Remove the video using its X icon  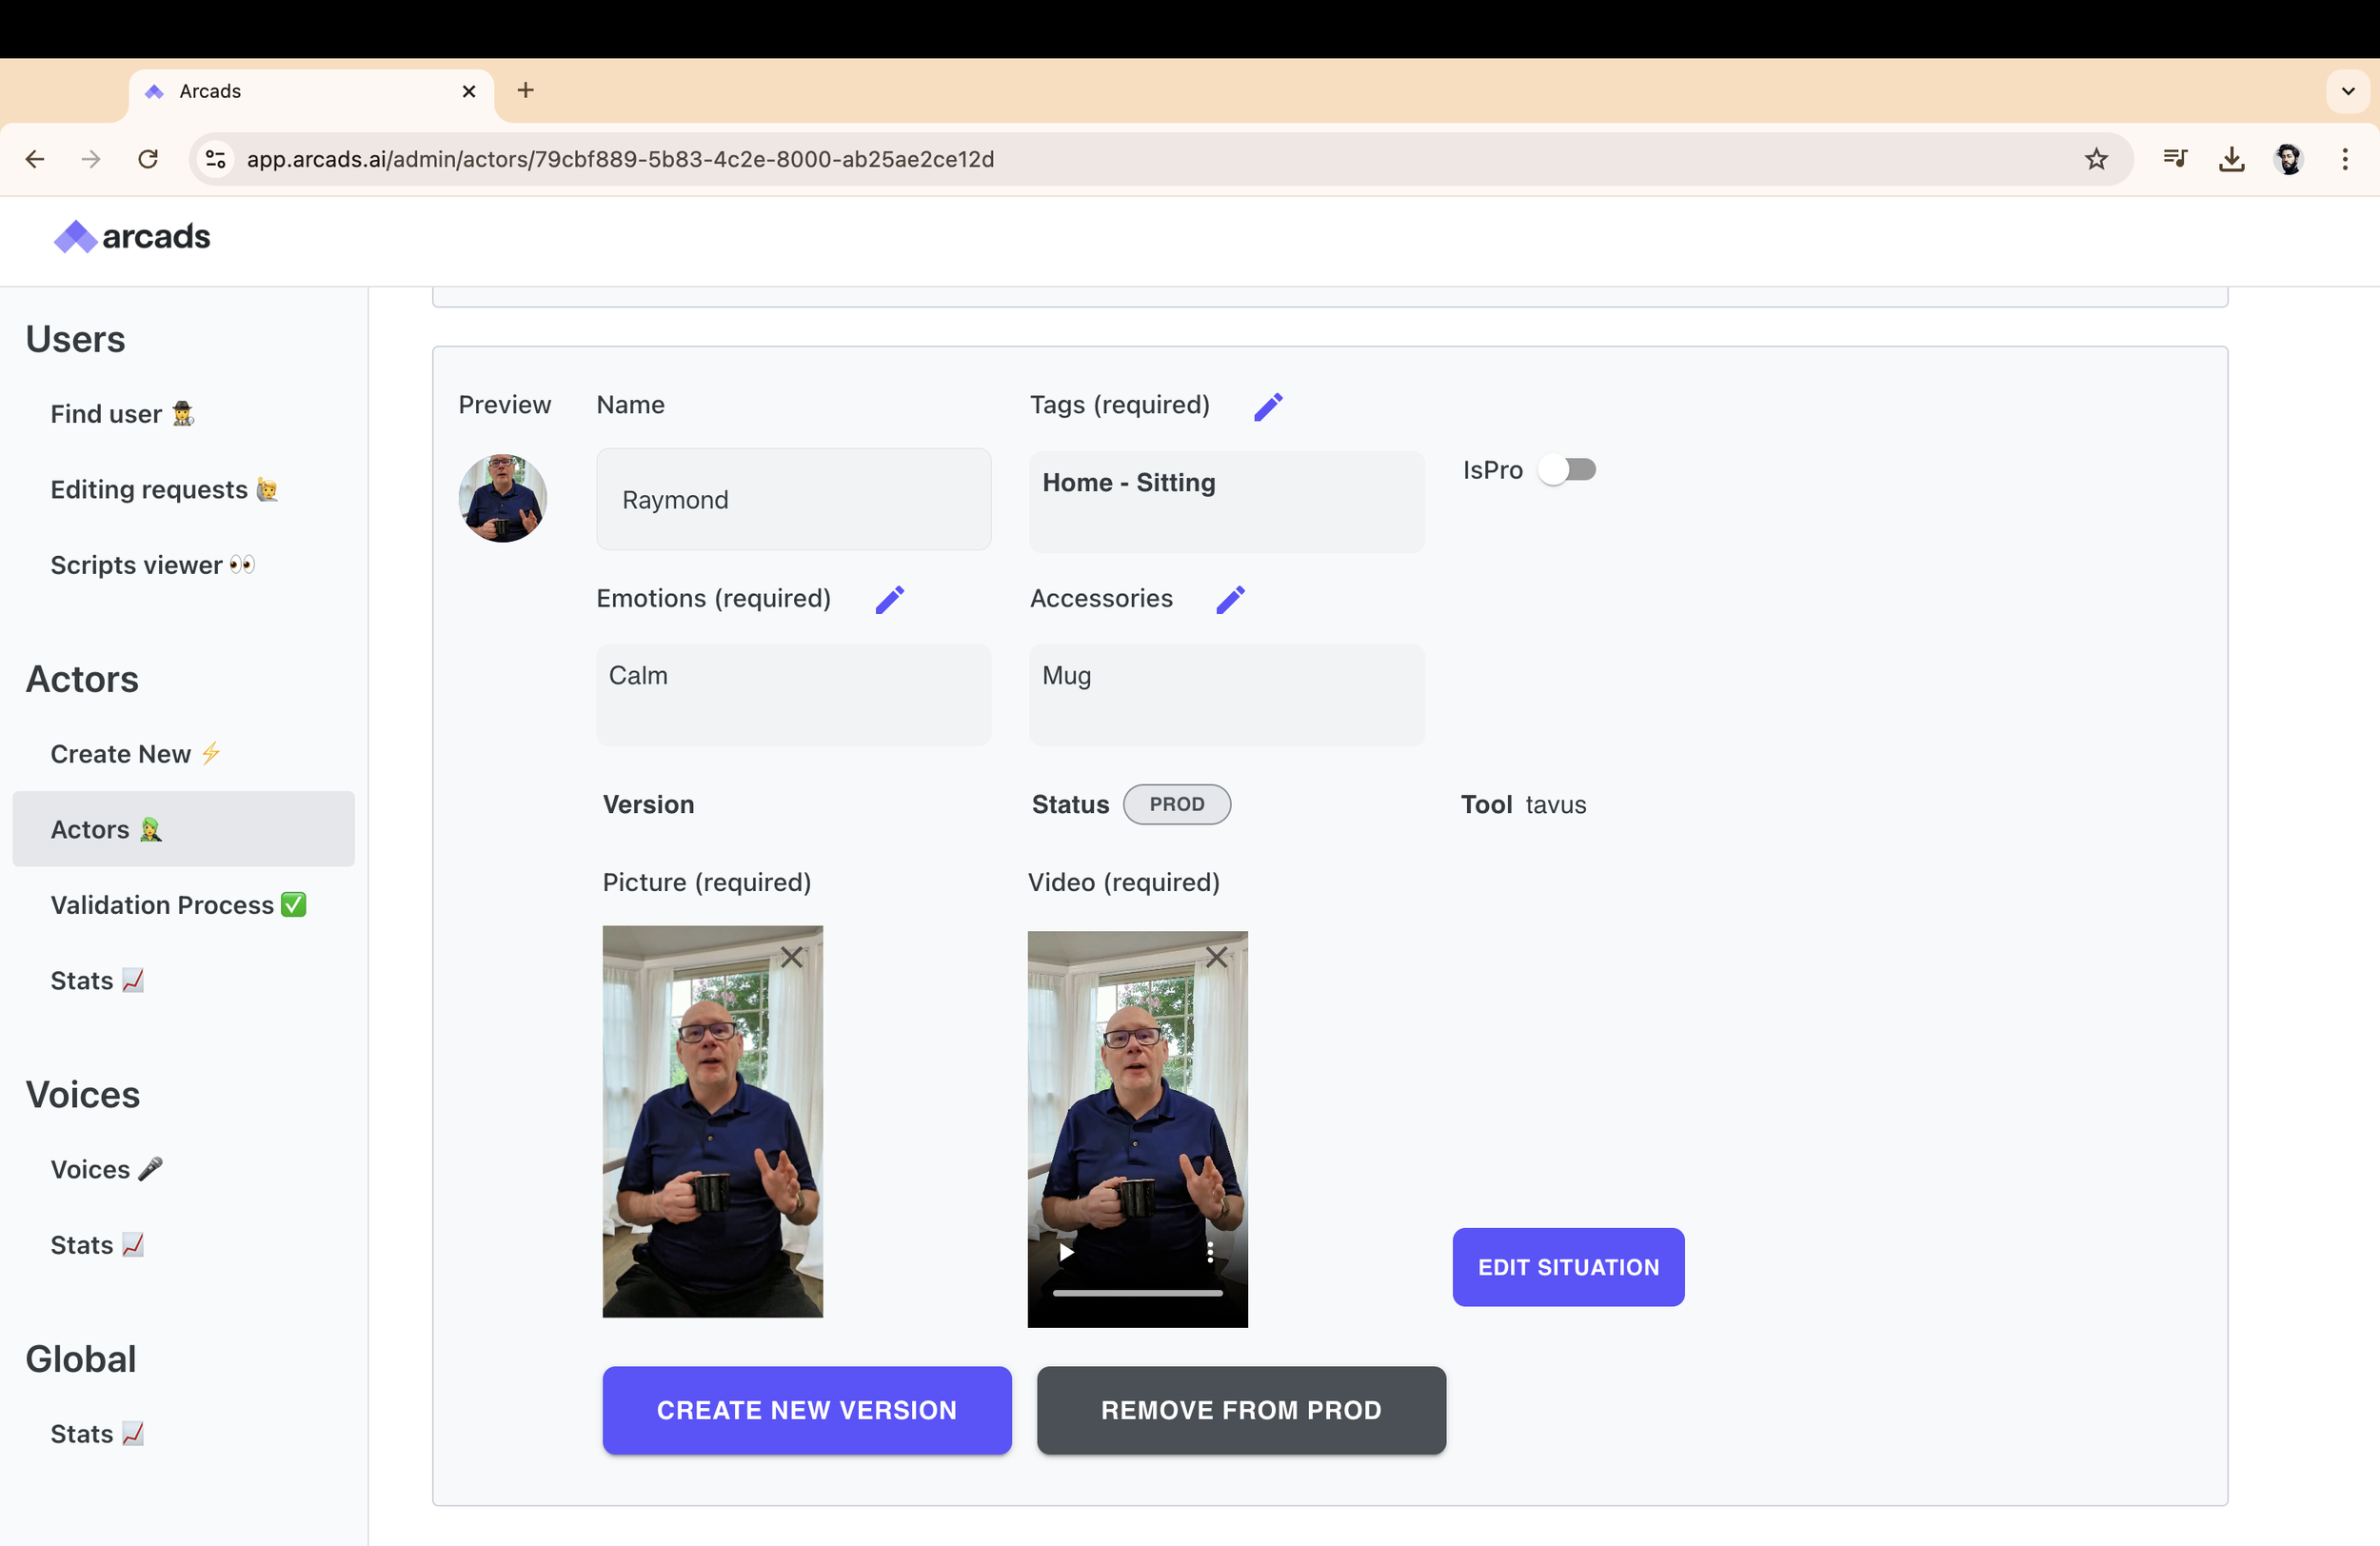[x=1216, y=957]
